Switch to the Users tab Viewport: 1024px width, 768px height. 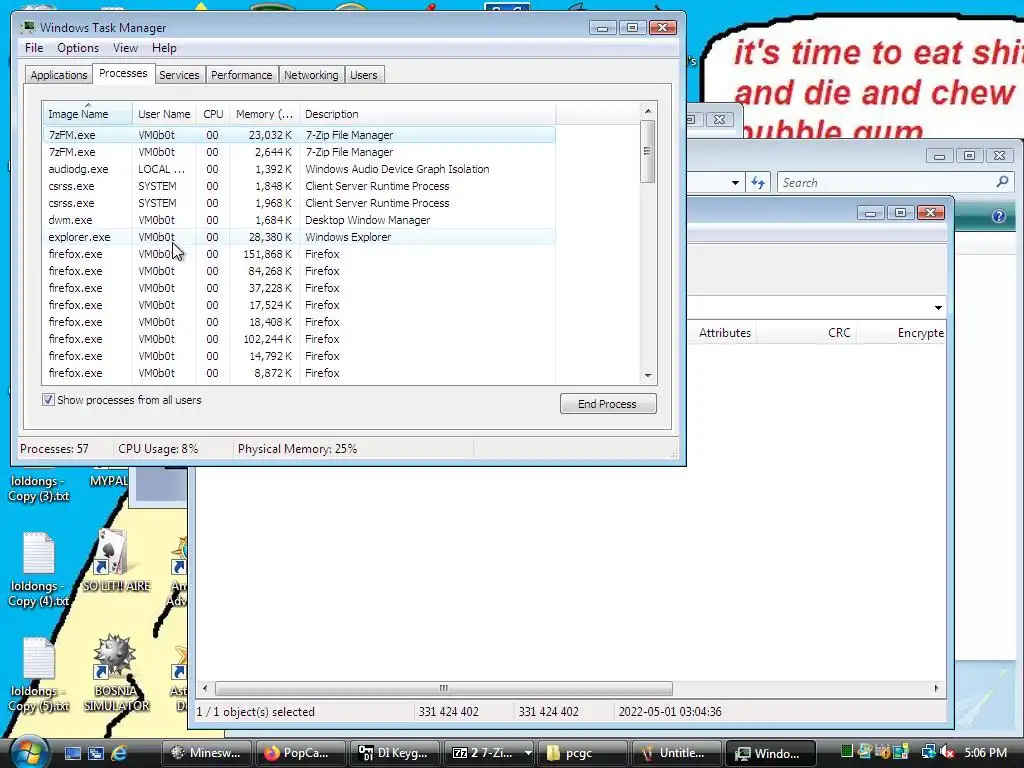click(x=364, y=75)
